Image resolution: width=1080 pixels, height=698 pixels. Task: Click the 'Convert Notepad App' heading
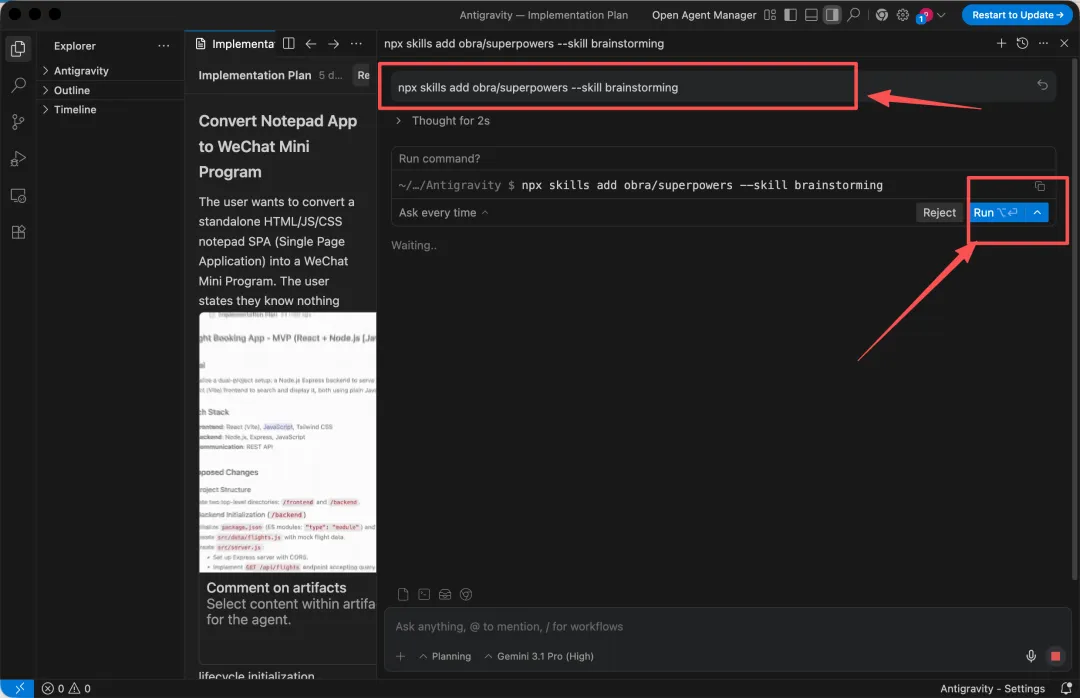click(278, 146)
